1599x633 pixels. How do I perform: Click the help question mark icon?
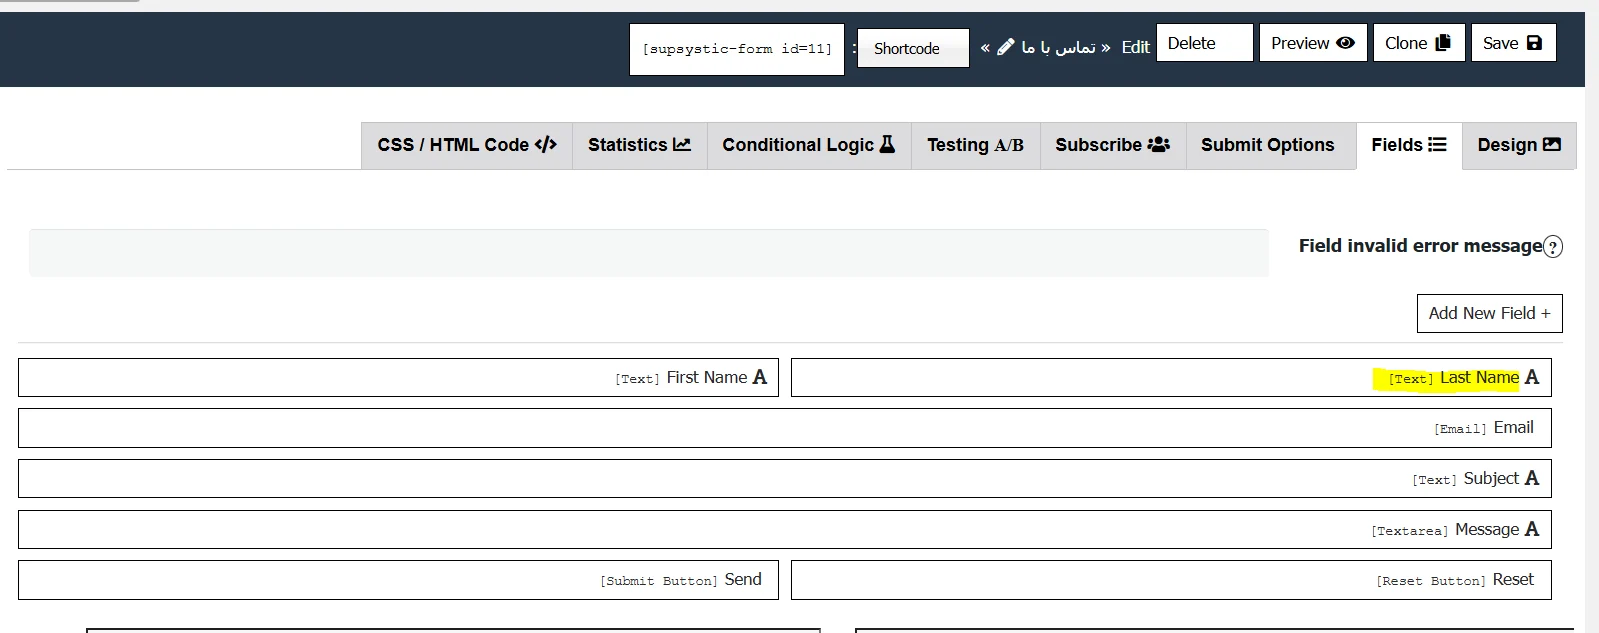coord(1552,247)
